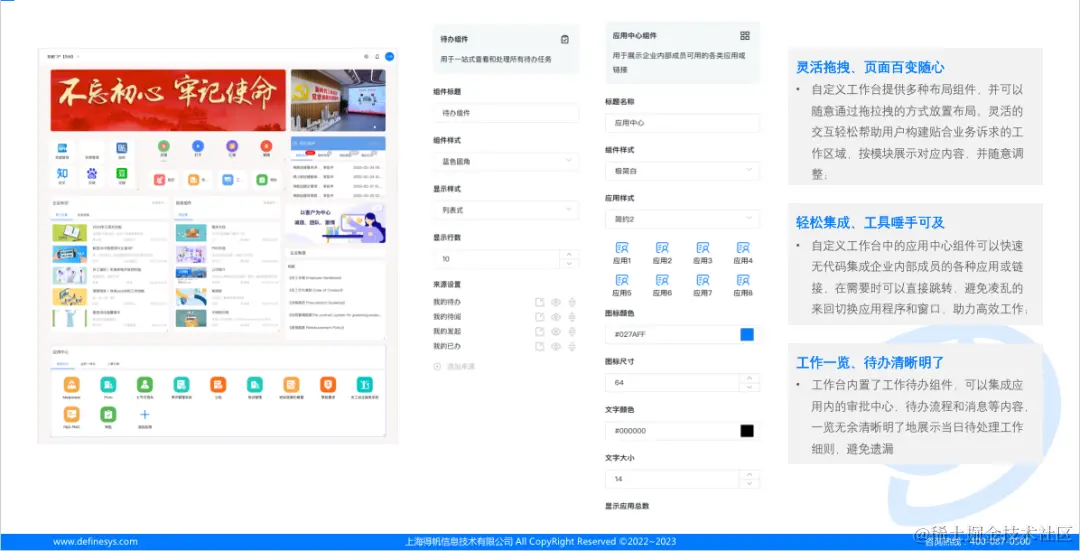Click the blue 知 app icon
The image size is (1080, 551).
63,174
